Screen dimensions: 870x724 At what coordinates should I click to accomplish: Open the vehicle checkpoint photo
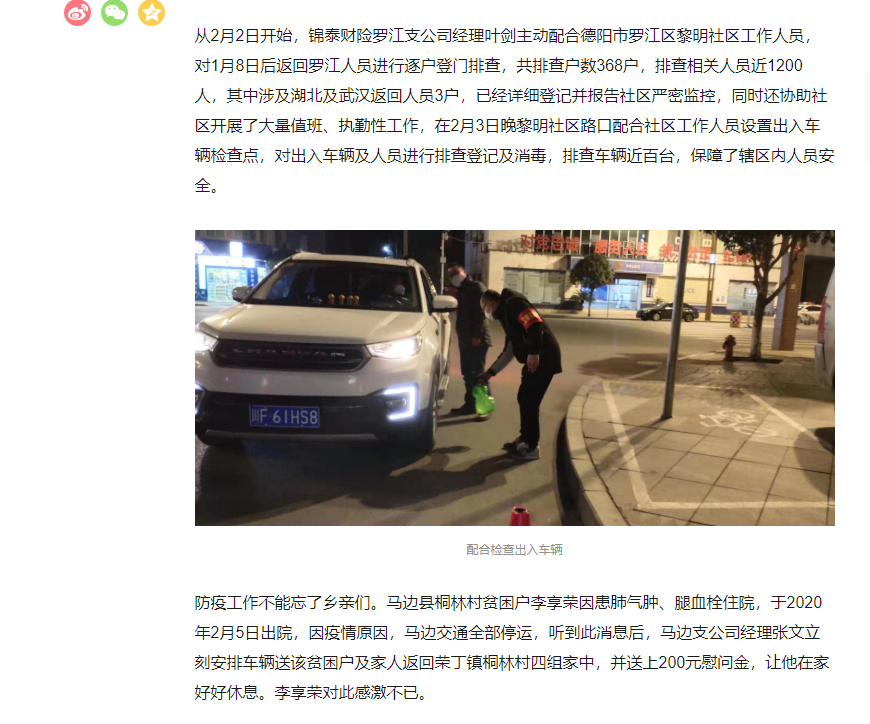(514, 378)
